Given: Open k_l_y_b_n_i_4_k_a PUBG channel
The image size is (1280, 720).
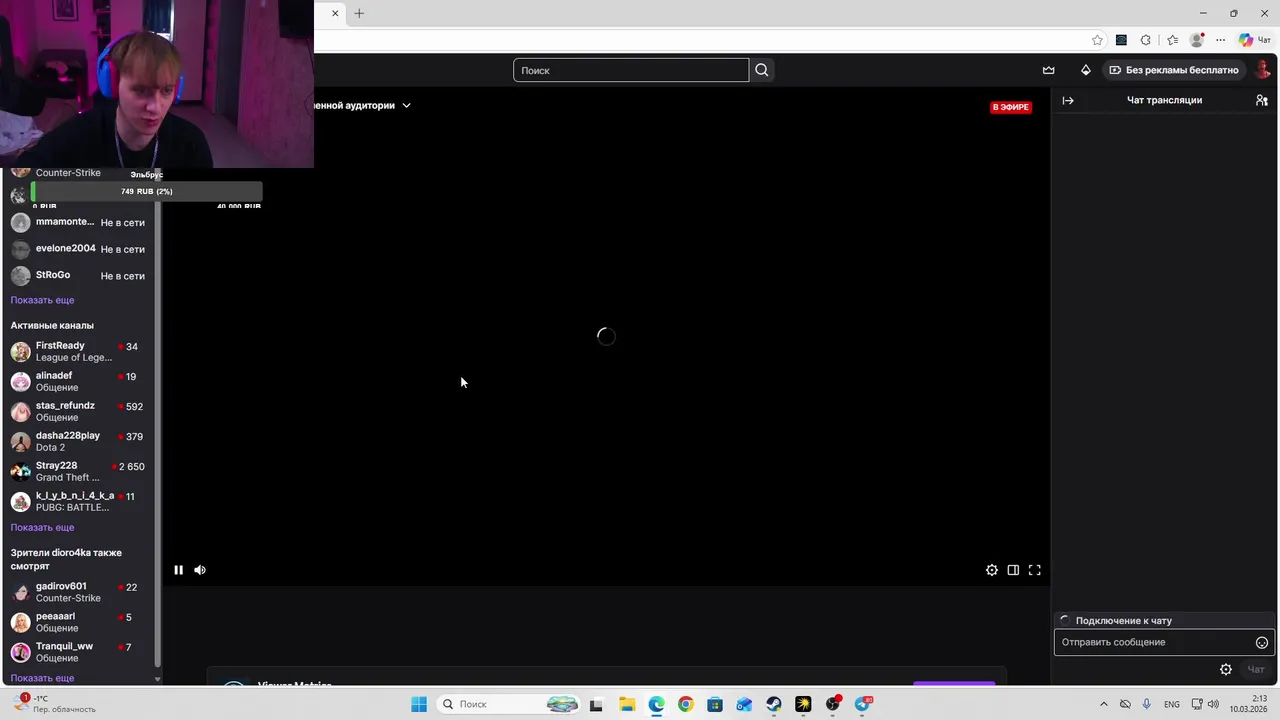Looking at the screenshot, I should tap(78, 502).
